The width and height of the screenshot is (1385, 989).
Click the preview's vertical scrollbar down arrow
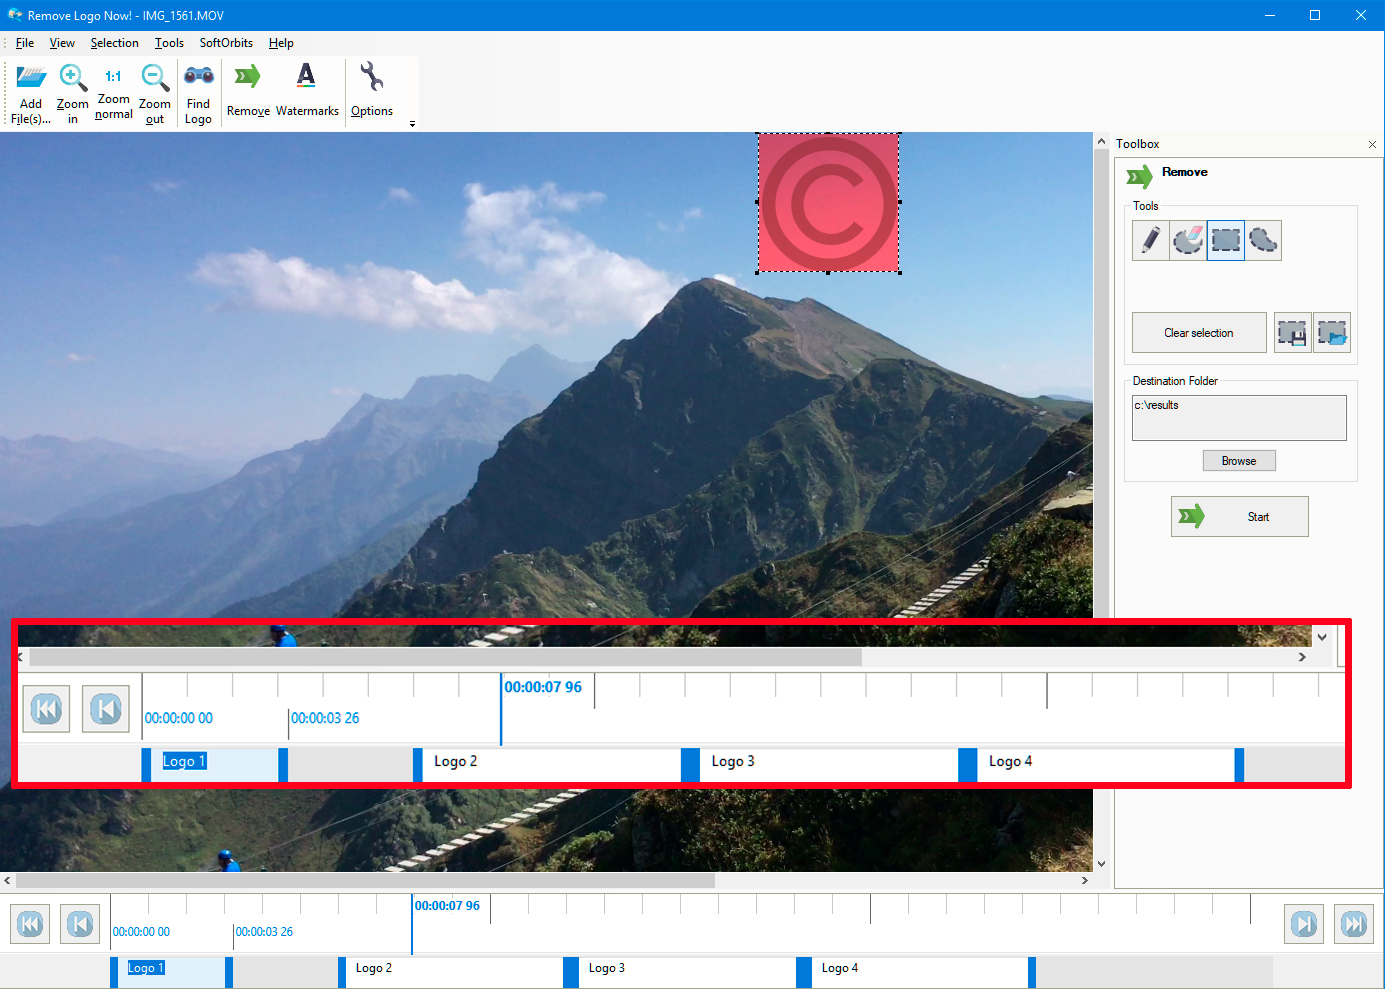coord(1101,864)
